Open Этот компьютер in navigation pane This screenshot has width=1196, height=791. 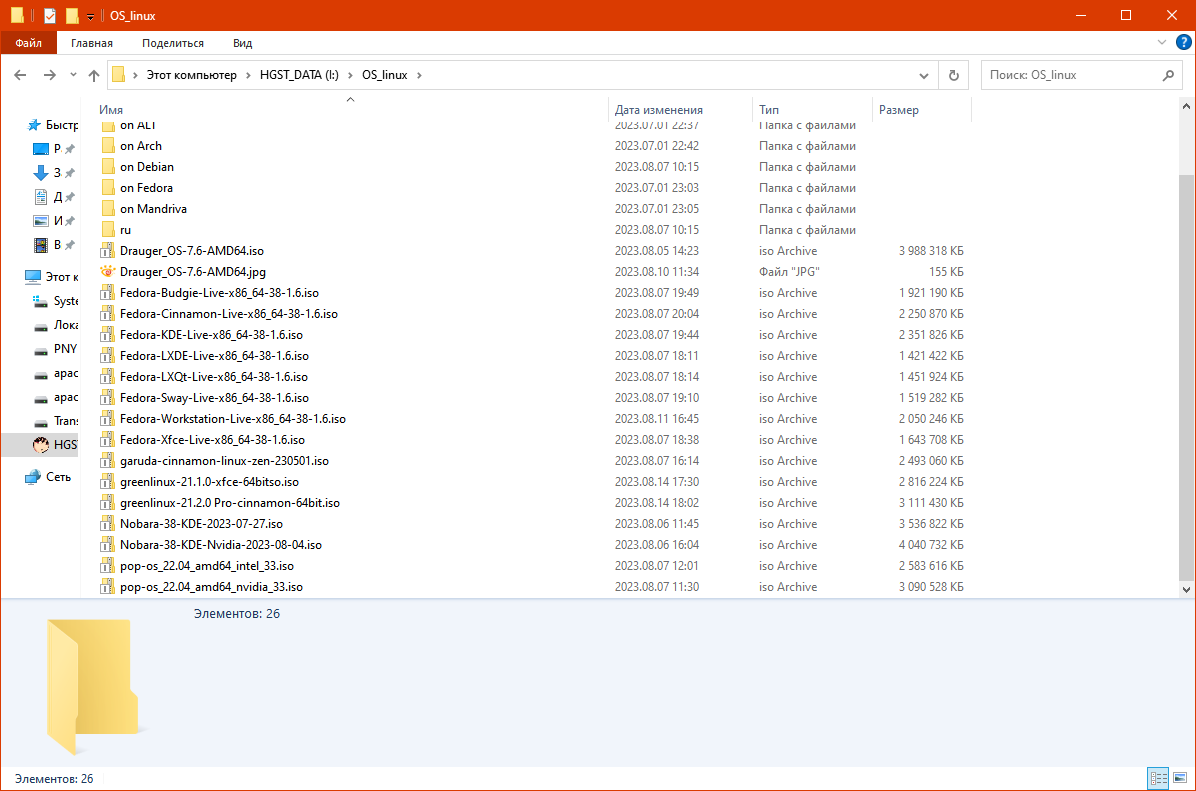click(51, 276)
